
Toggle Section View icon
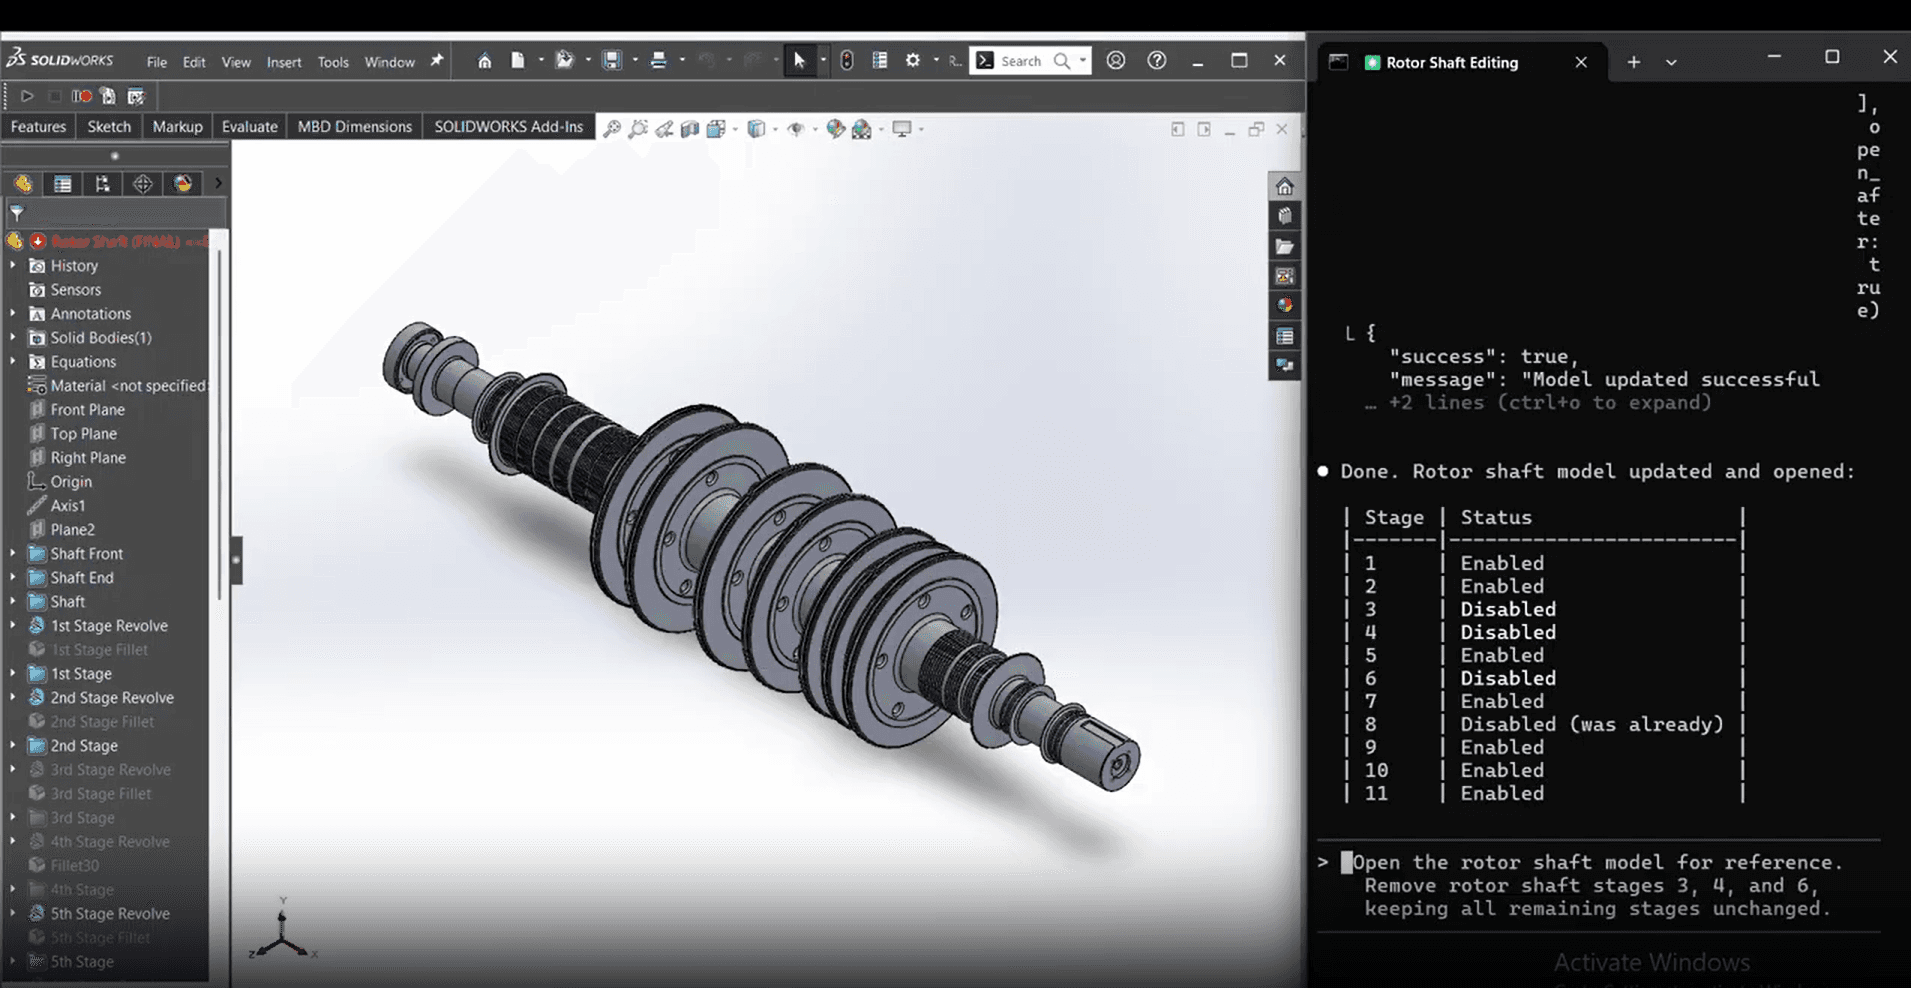click(x=690, y=129)
